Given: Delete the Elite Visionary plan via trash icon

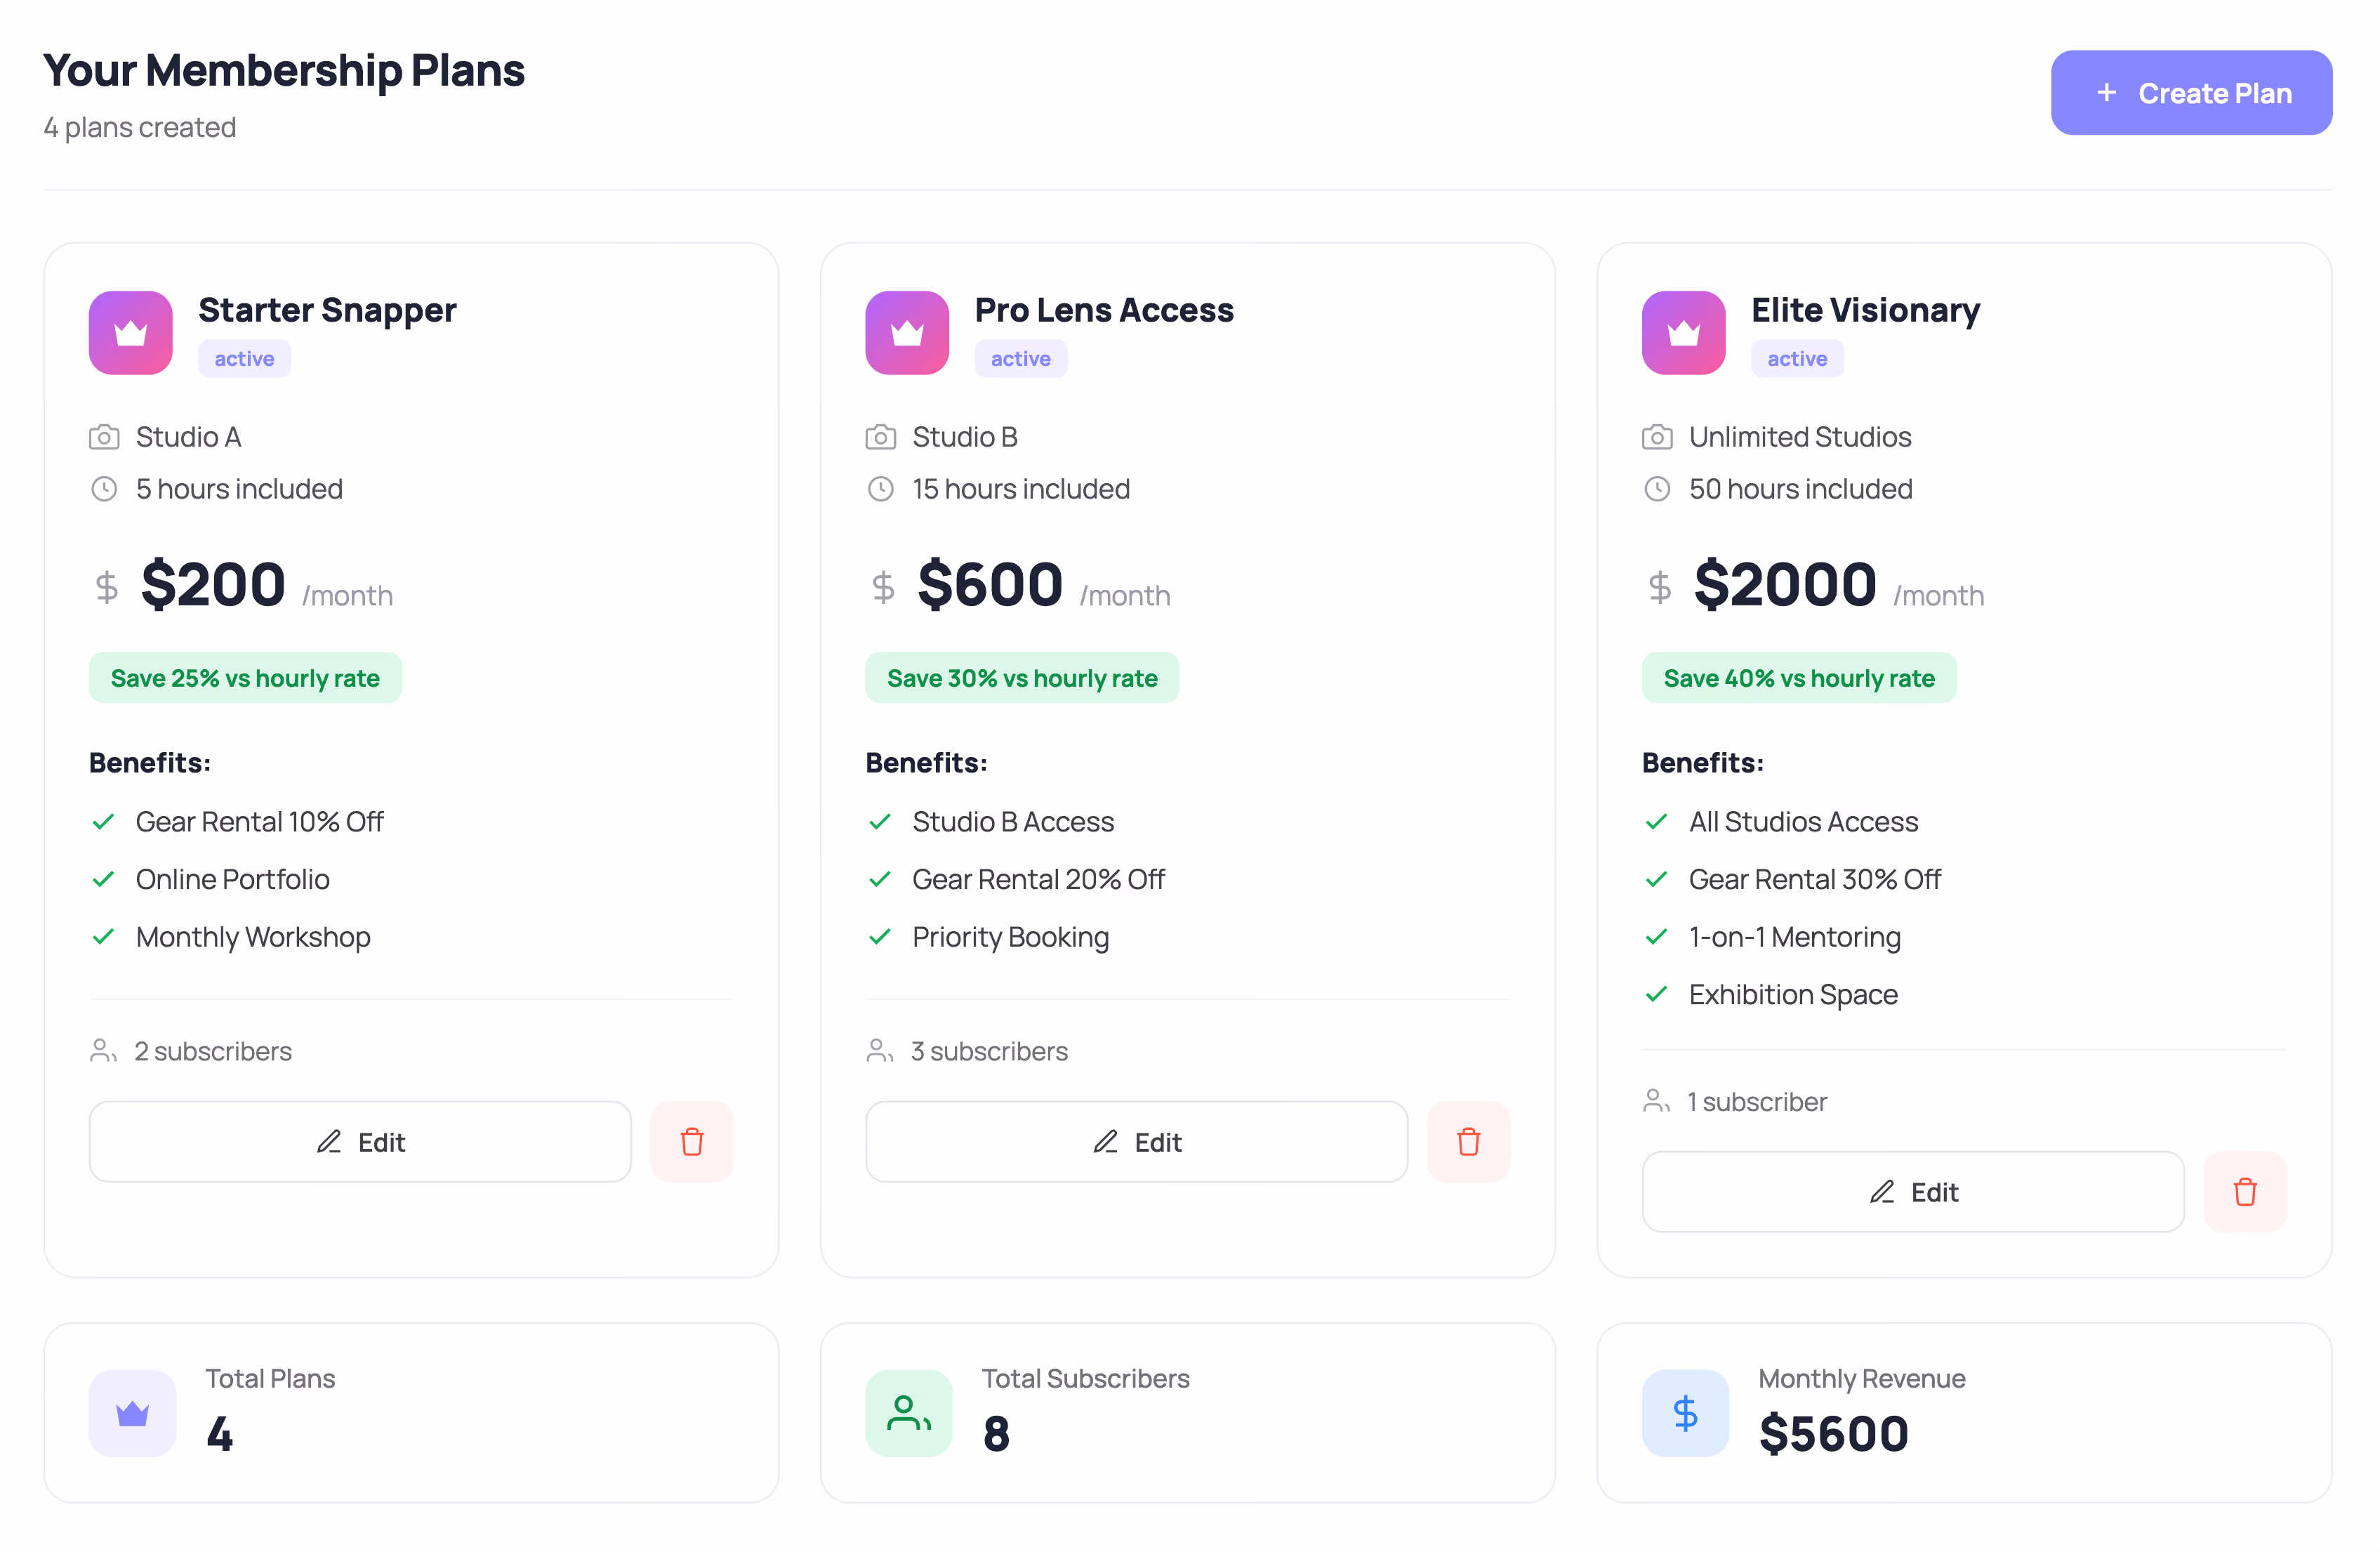Looking at the screenshot, I should [x=2244, y=1191].
